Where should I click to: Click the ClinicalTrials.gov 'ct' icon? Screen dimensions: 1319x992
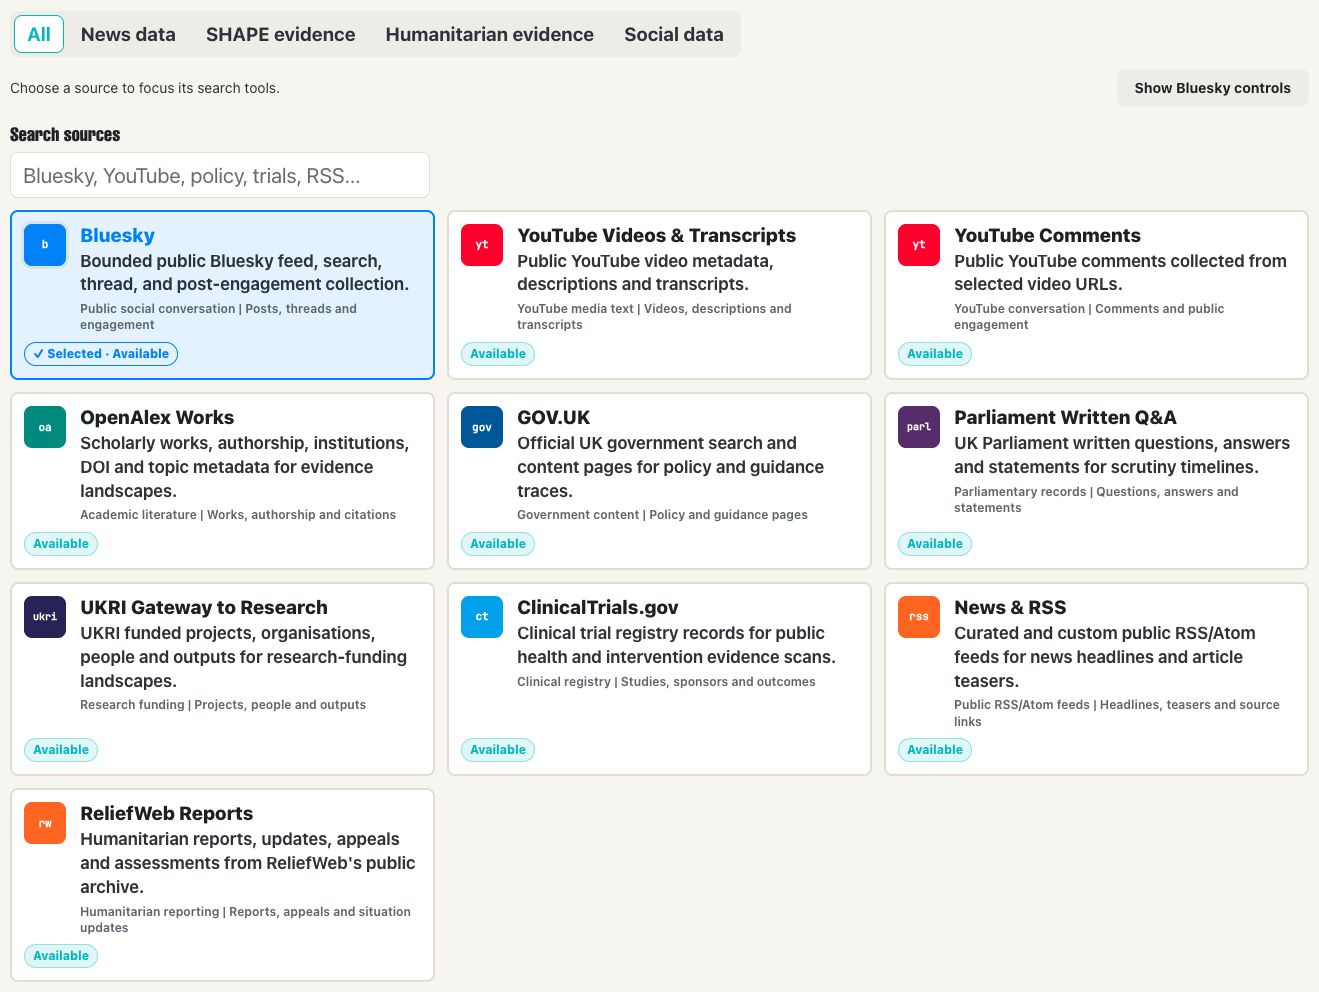(482, 617)
